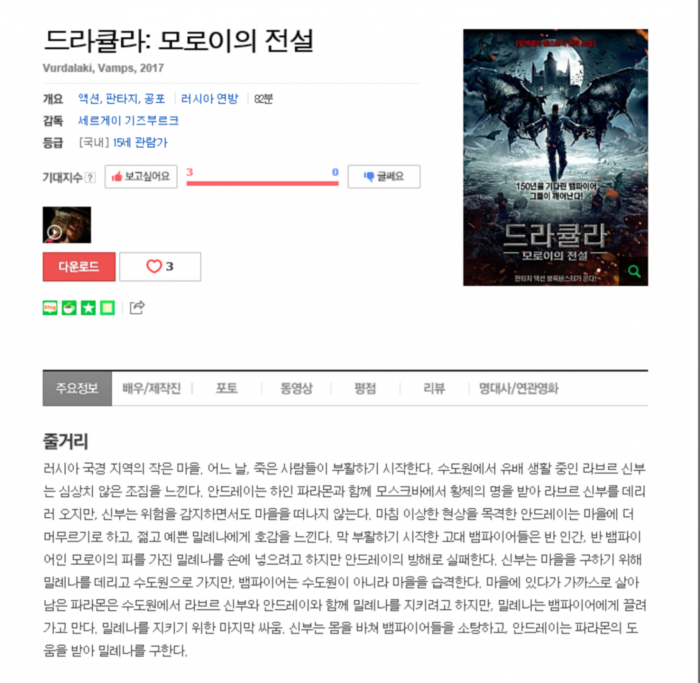Click the green cafe cup share icon
The height and width of the screenshot is (683, 700).
coord(69,308)
